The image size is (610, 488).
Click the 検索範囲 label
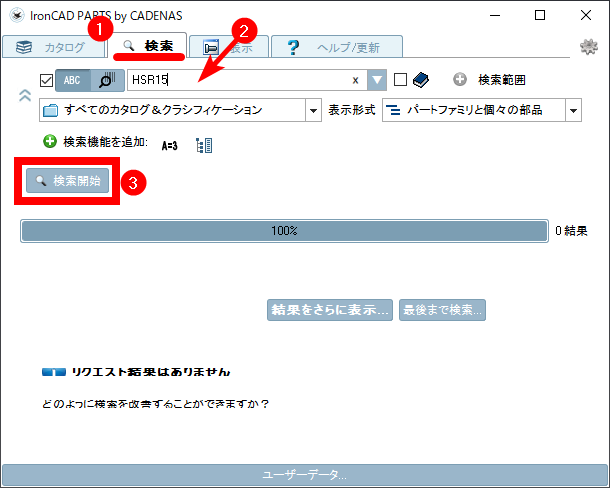pos(501,80)
